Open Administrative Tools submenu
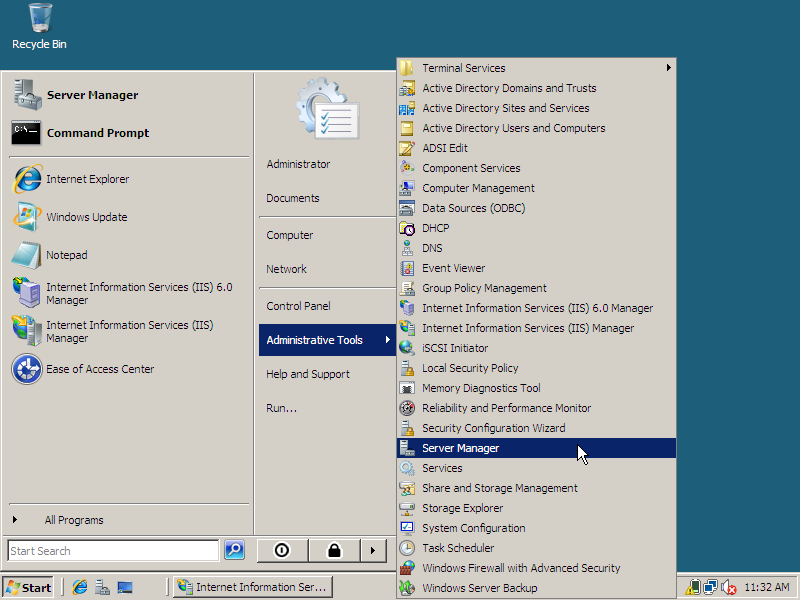Screen dimensions: 800x600 (327, 340)
